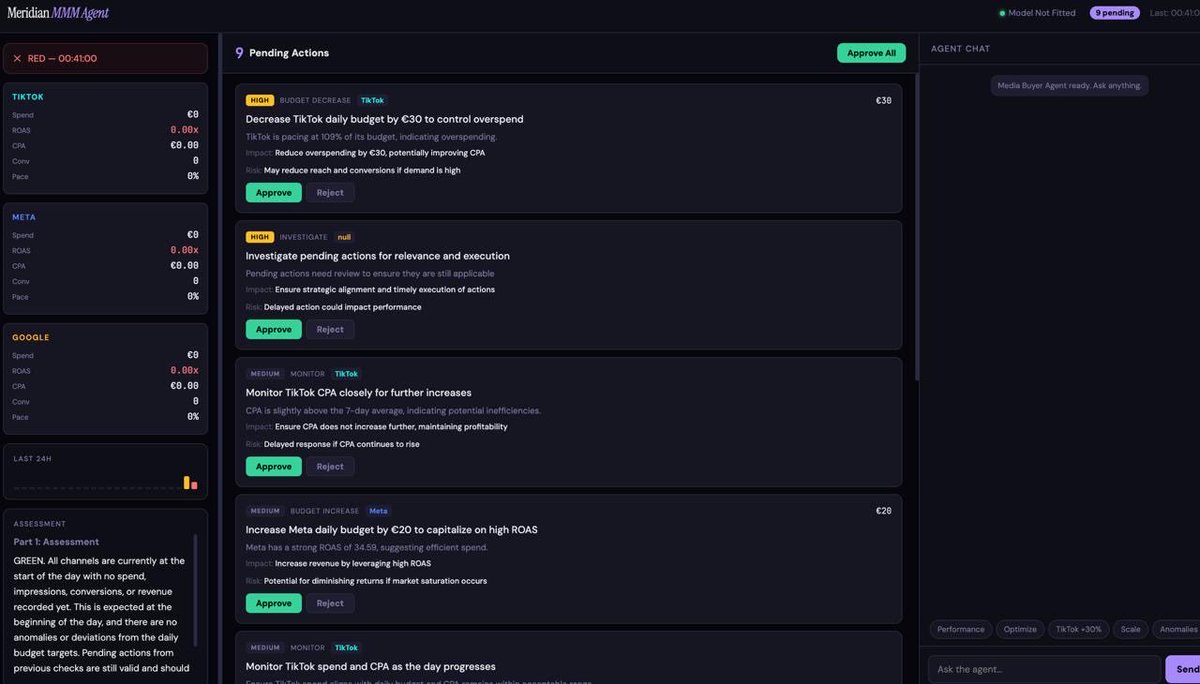Click the Meta tag on the budget increase card

pos(378,512)
